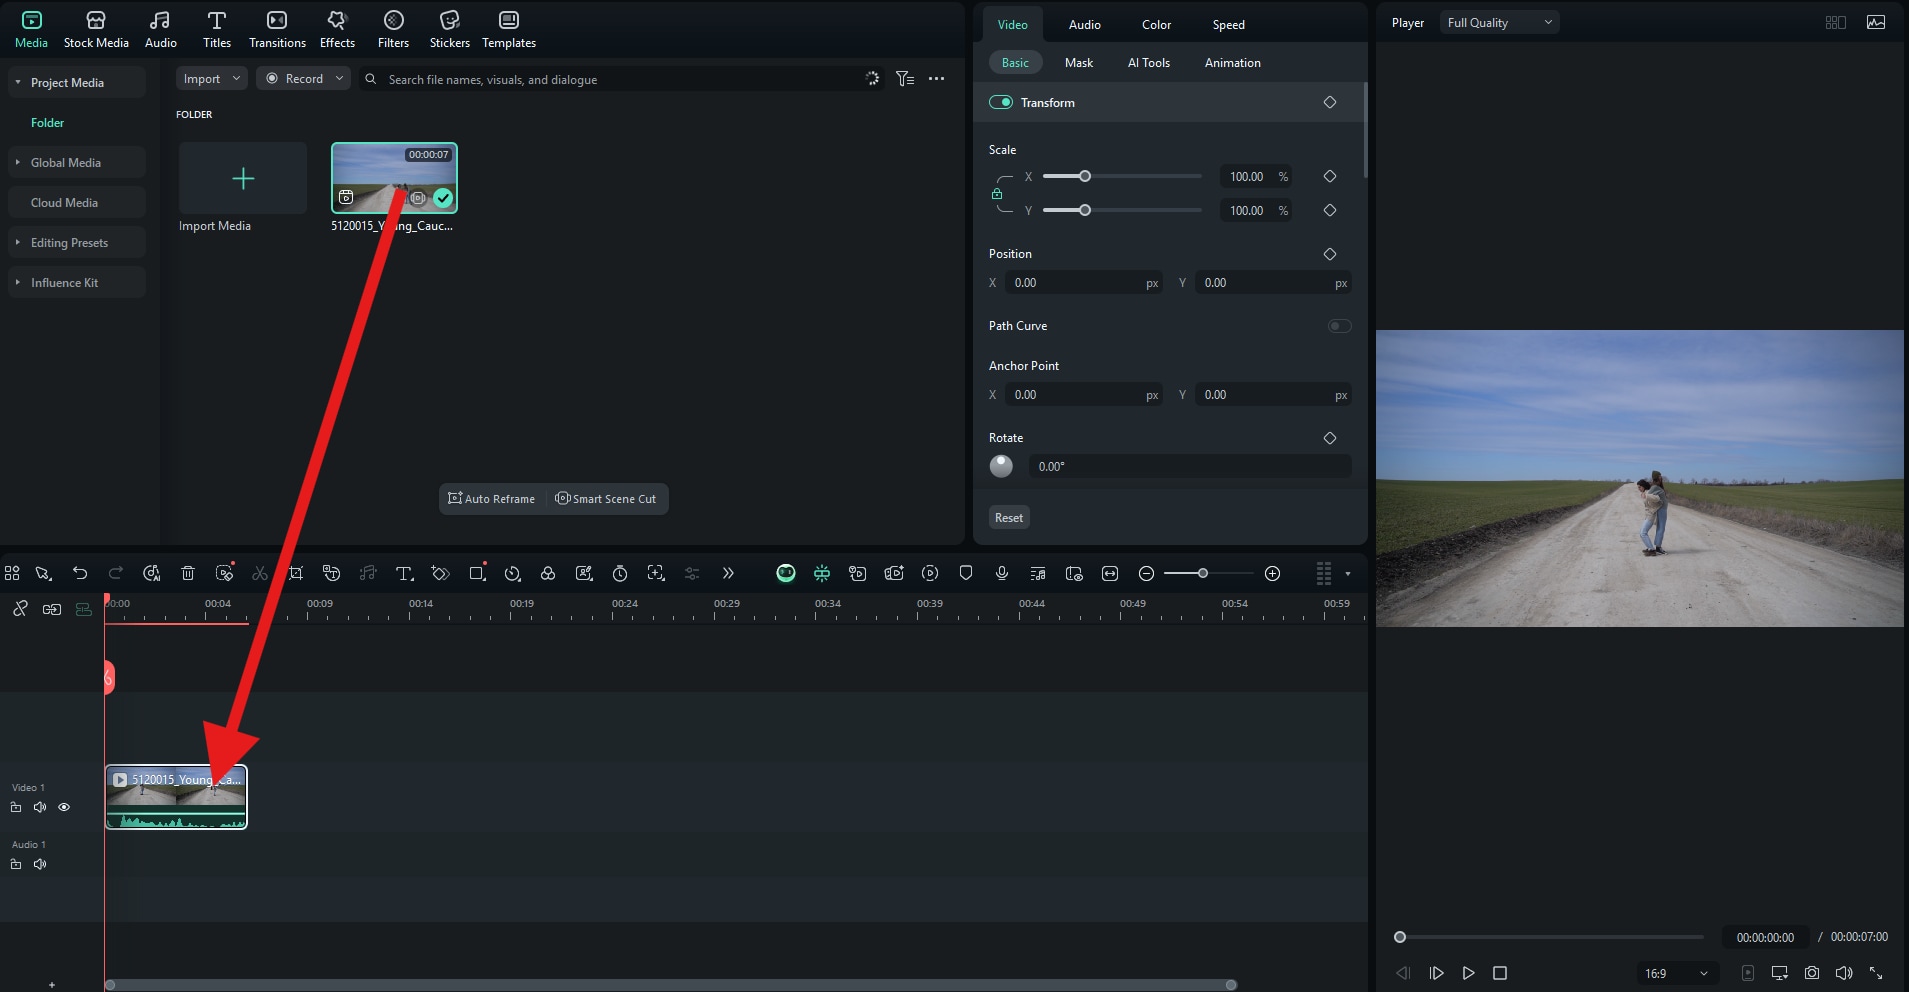Open the Full Quality playback dropdown
This screenshot has height=992, width=1909.
pyautogui.click(x=1499, y=22)
